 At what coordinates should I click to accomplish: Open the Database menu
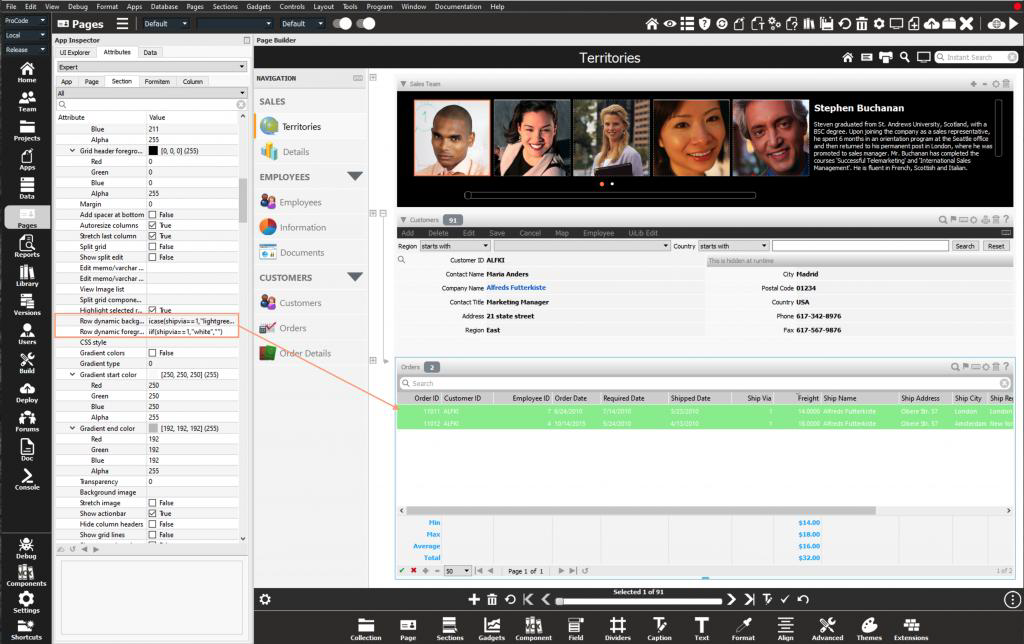tap(164, 6)
